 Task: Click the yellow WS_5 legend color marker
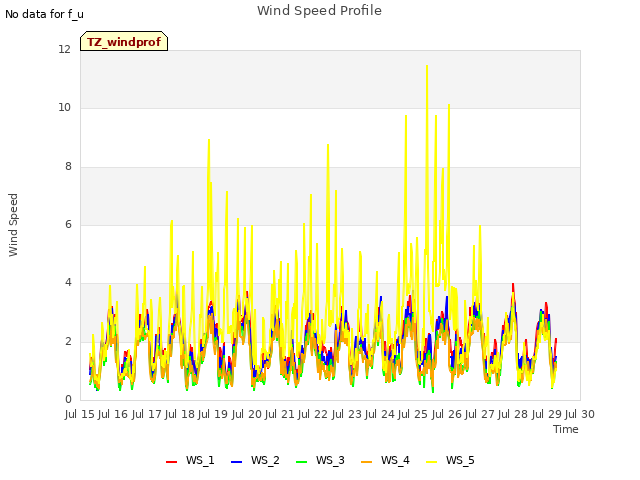(x=431, y=462)
